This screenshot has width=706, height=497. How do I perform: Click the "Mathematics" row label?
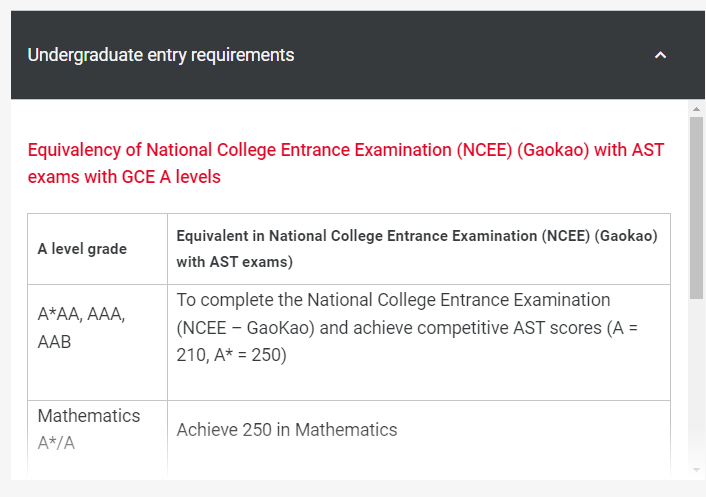(x=89, y=415)
